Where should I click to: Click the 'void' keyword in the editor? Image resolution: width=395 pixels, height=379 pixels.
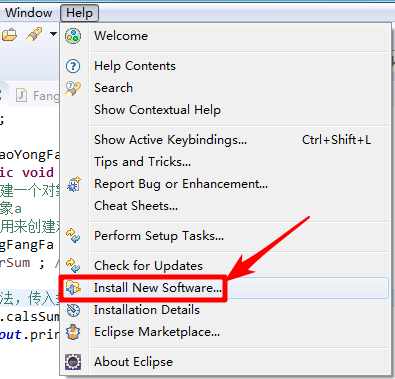[38, 172]
